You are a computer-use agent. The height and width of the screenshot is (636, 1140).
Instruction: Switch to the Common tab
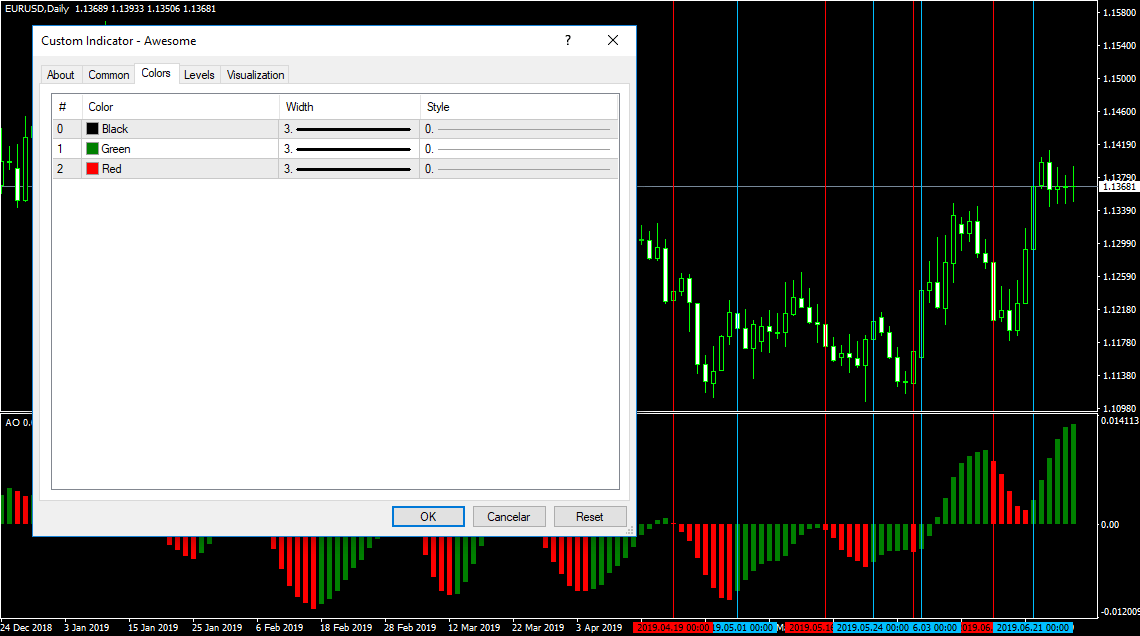(x=108, y=75)
